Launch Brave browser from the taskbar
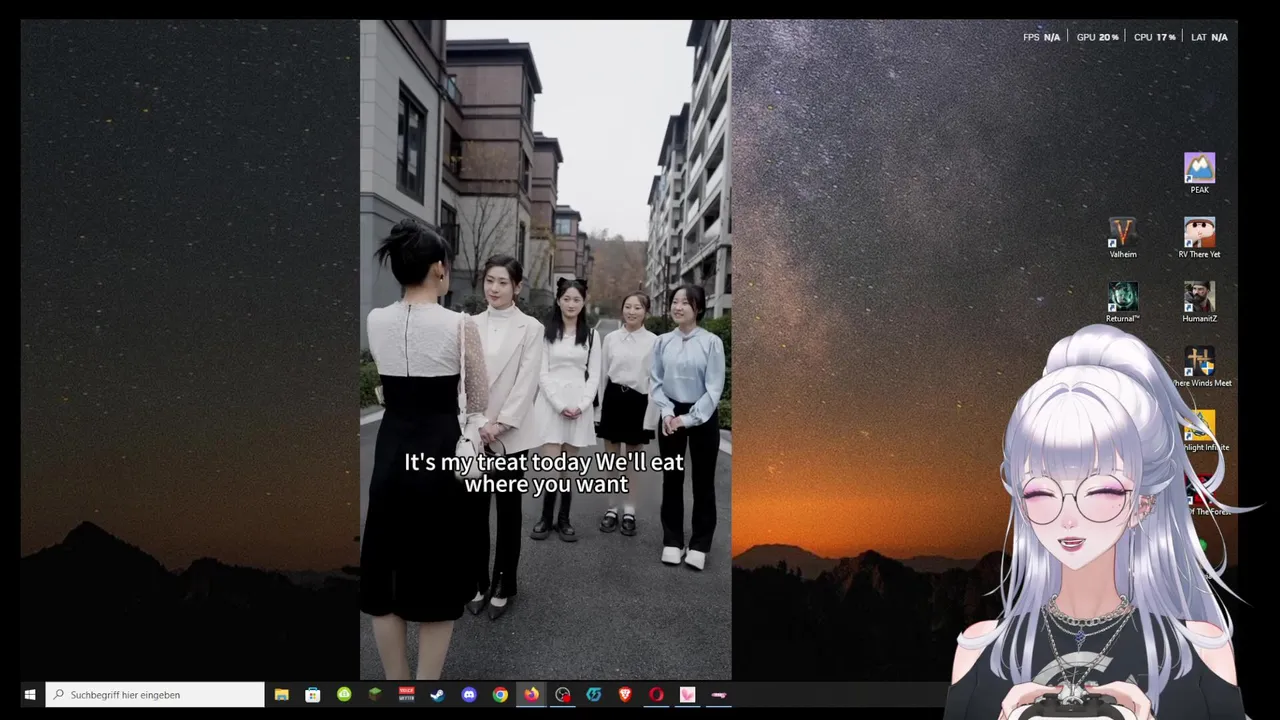Screen dimensions: 1280x720 [x=625, y=694]
